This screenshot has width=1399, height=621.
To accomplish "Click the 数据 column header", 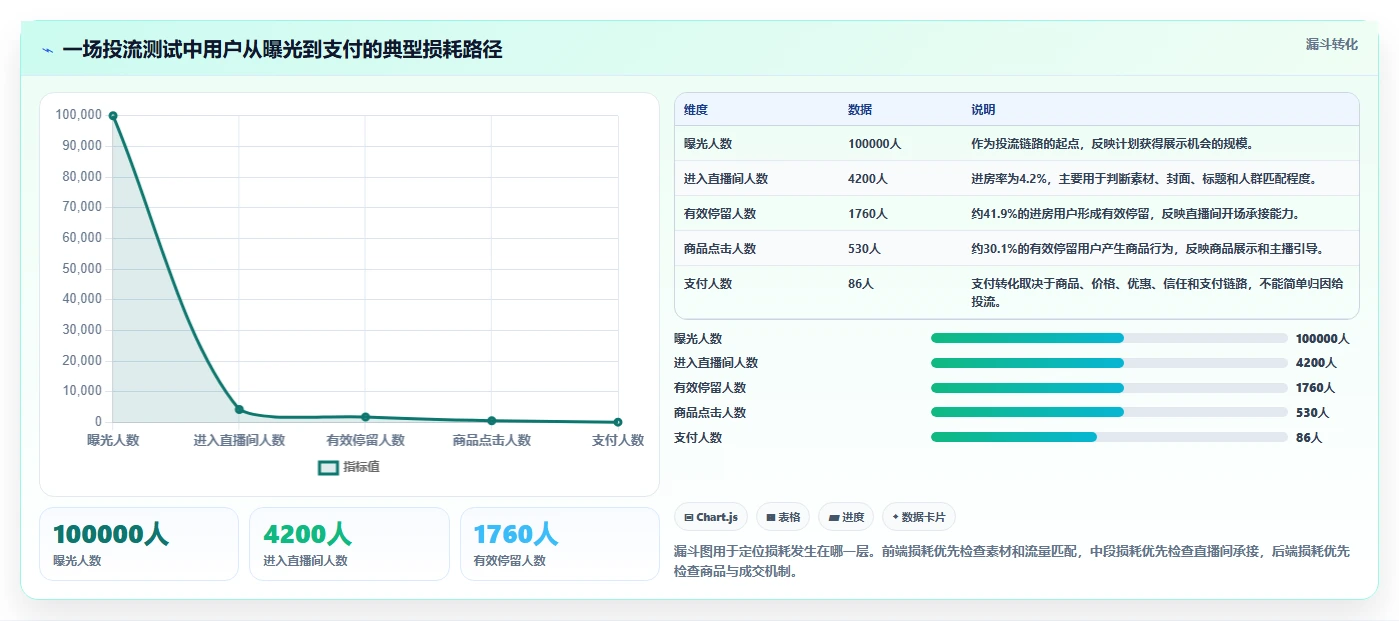I will coord(860,110).
